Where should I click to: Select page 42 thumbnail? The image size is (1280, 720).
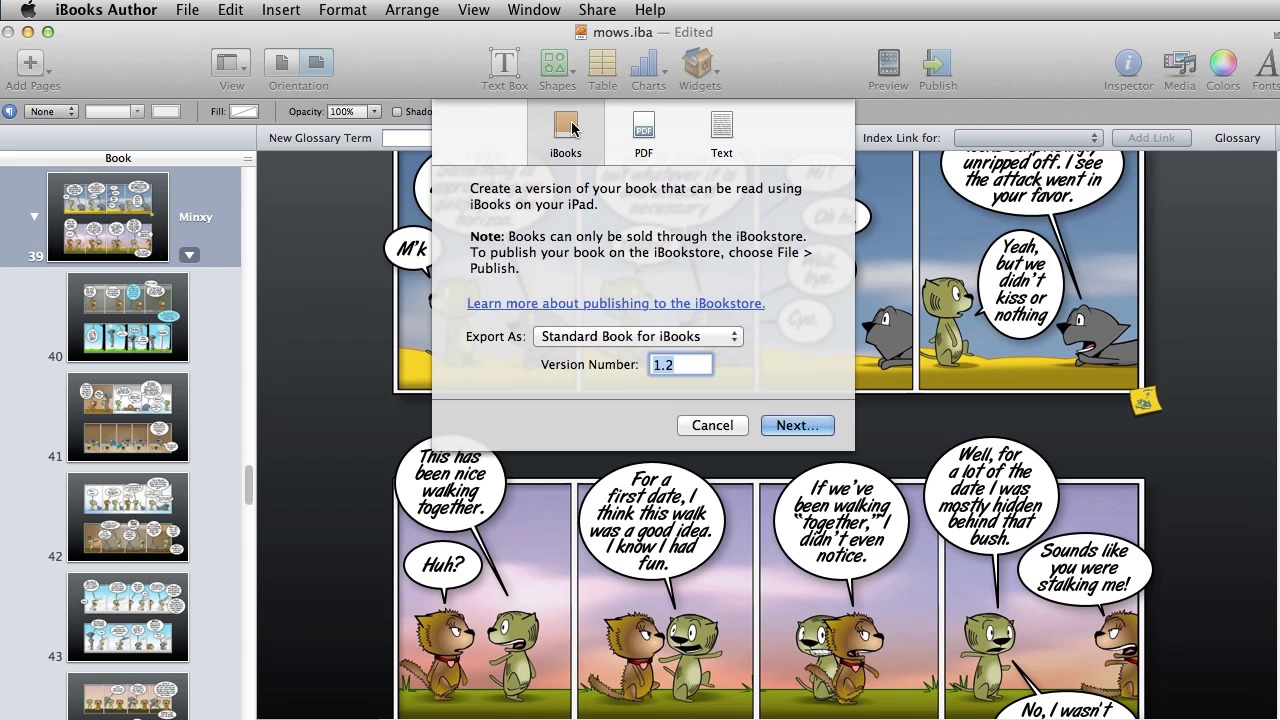[127, 517]
